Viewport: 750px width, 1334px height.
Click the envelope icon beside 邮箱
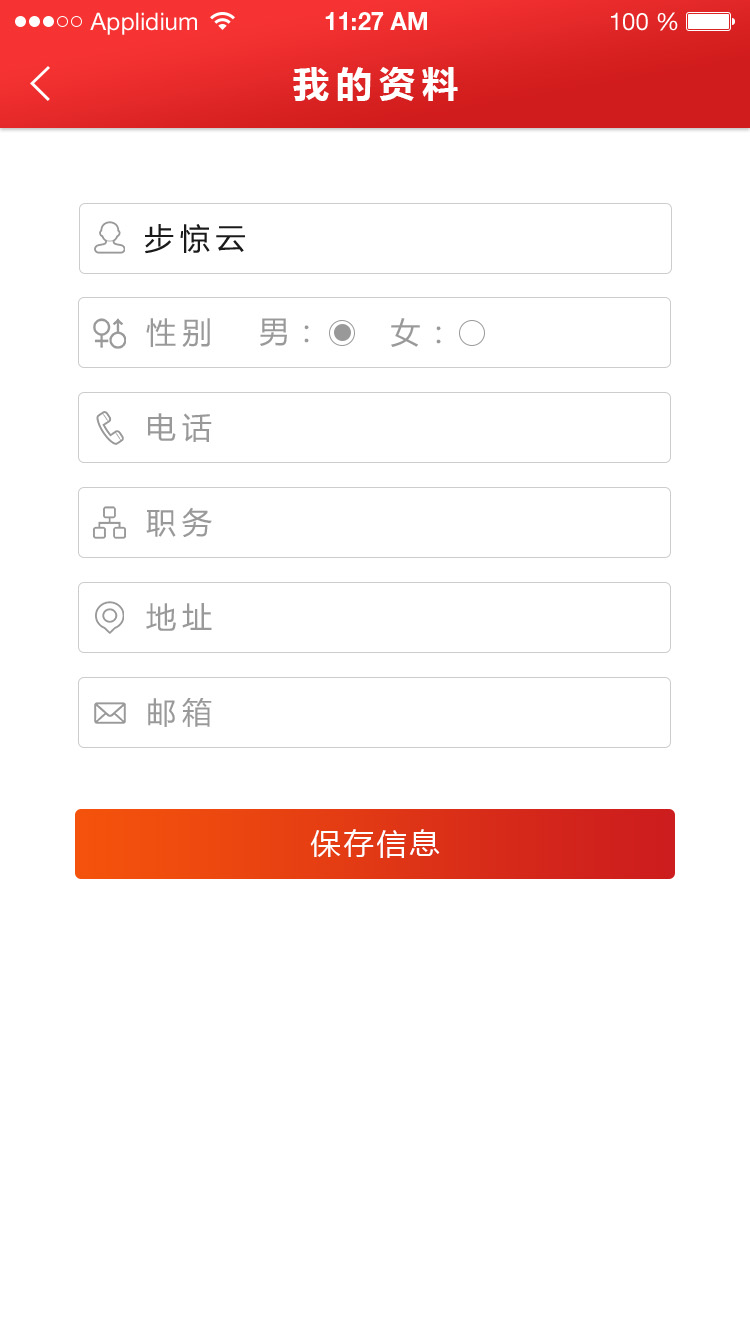click(110, 712)
